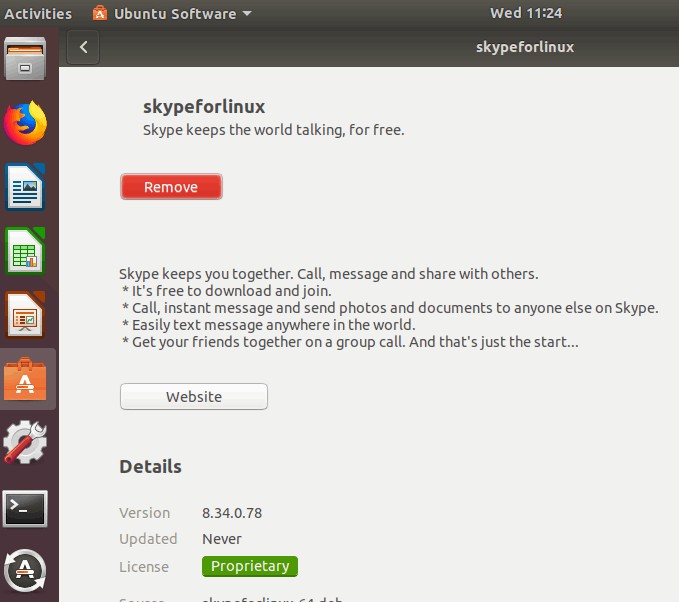Viewport: 679px width, 602px height.
Task: Open Software Updater from the dock
Action: click(x=26, y=571)
